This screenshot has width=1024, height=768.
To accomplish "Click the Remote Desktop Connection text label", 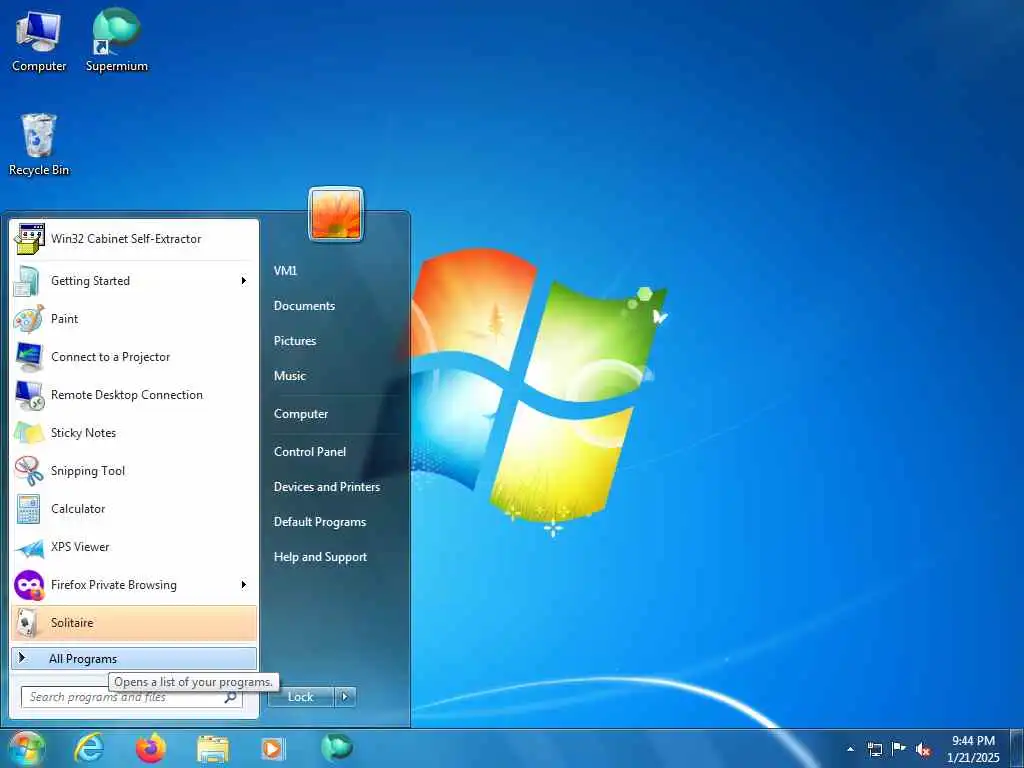I will [127, 395].
